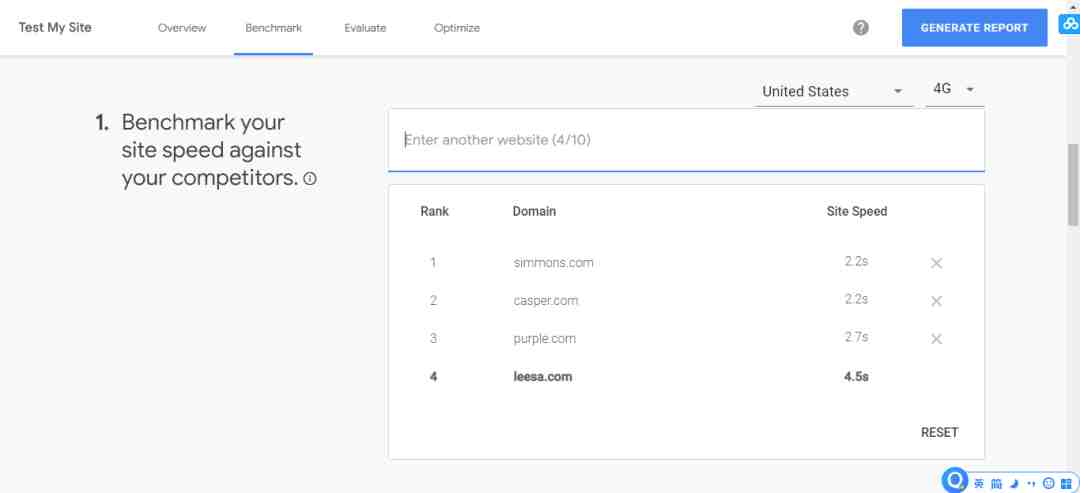Click the Rank column header
1080x493 pixels.
(434, 211)
